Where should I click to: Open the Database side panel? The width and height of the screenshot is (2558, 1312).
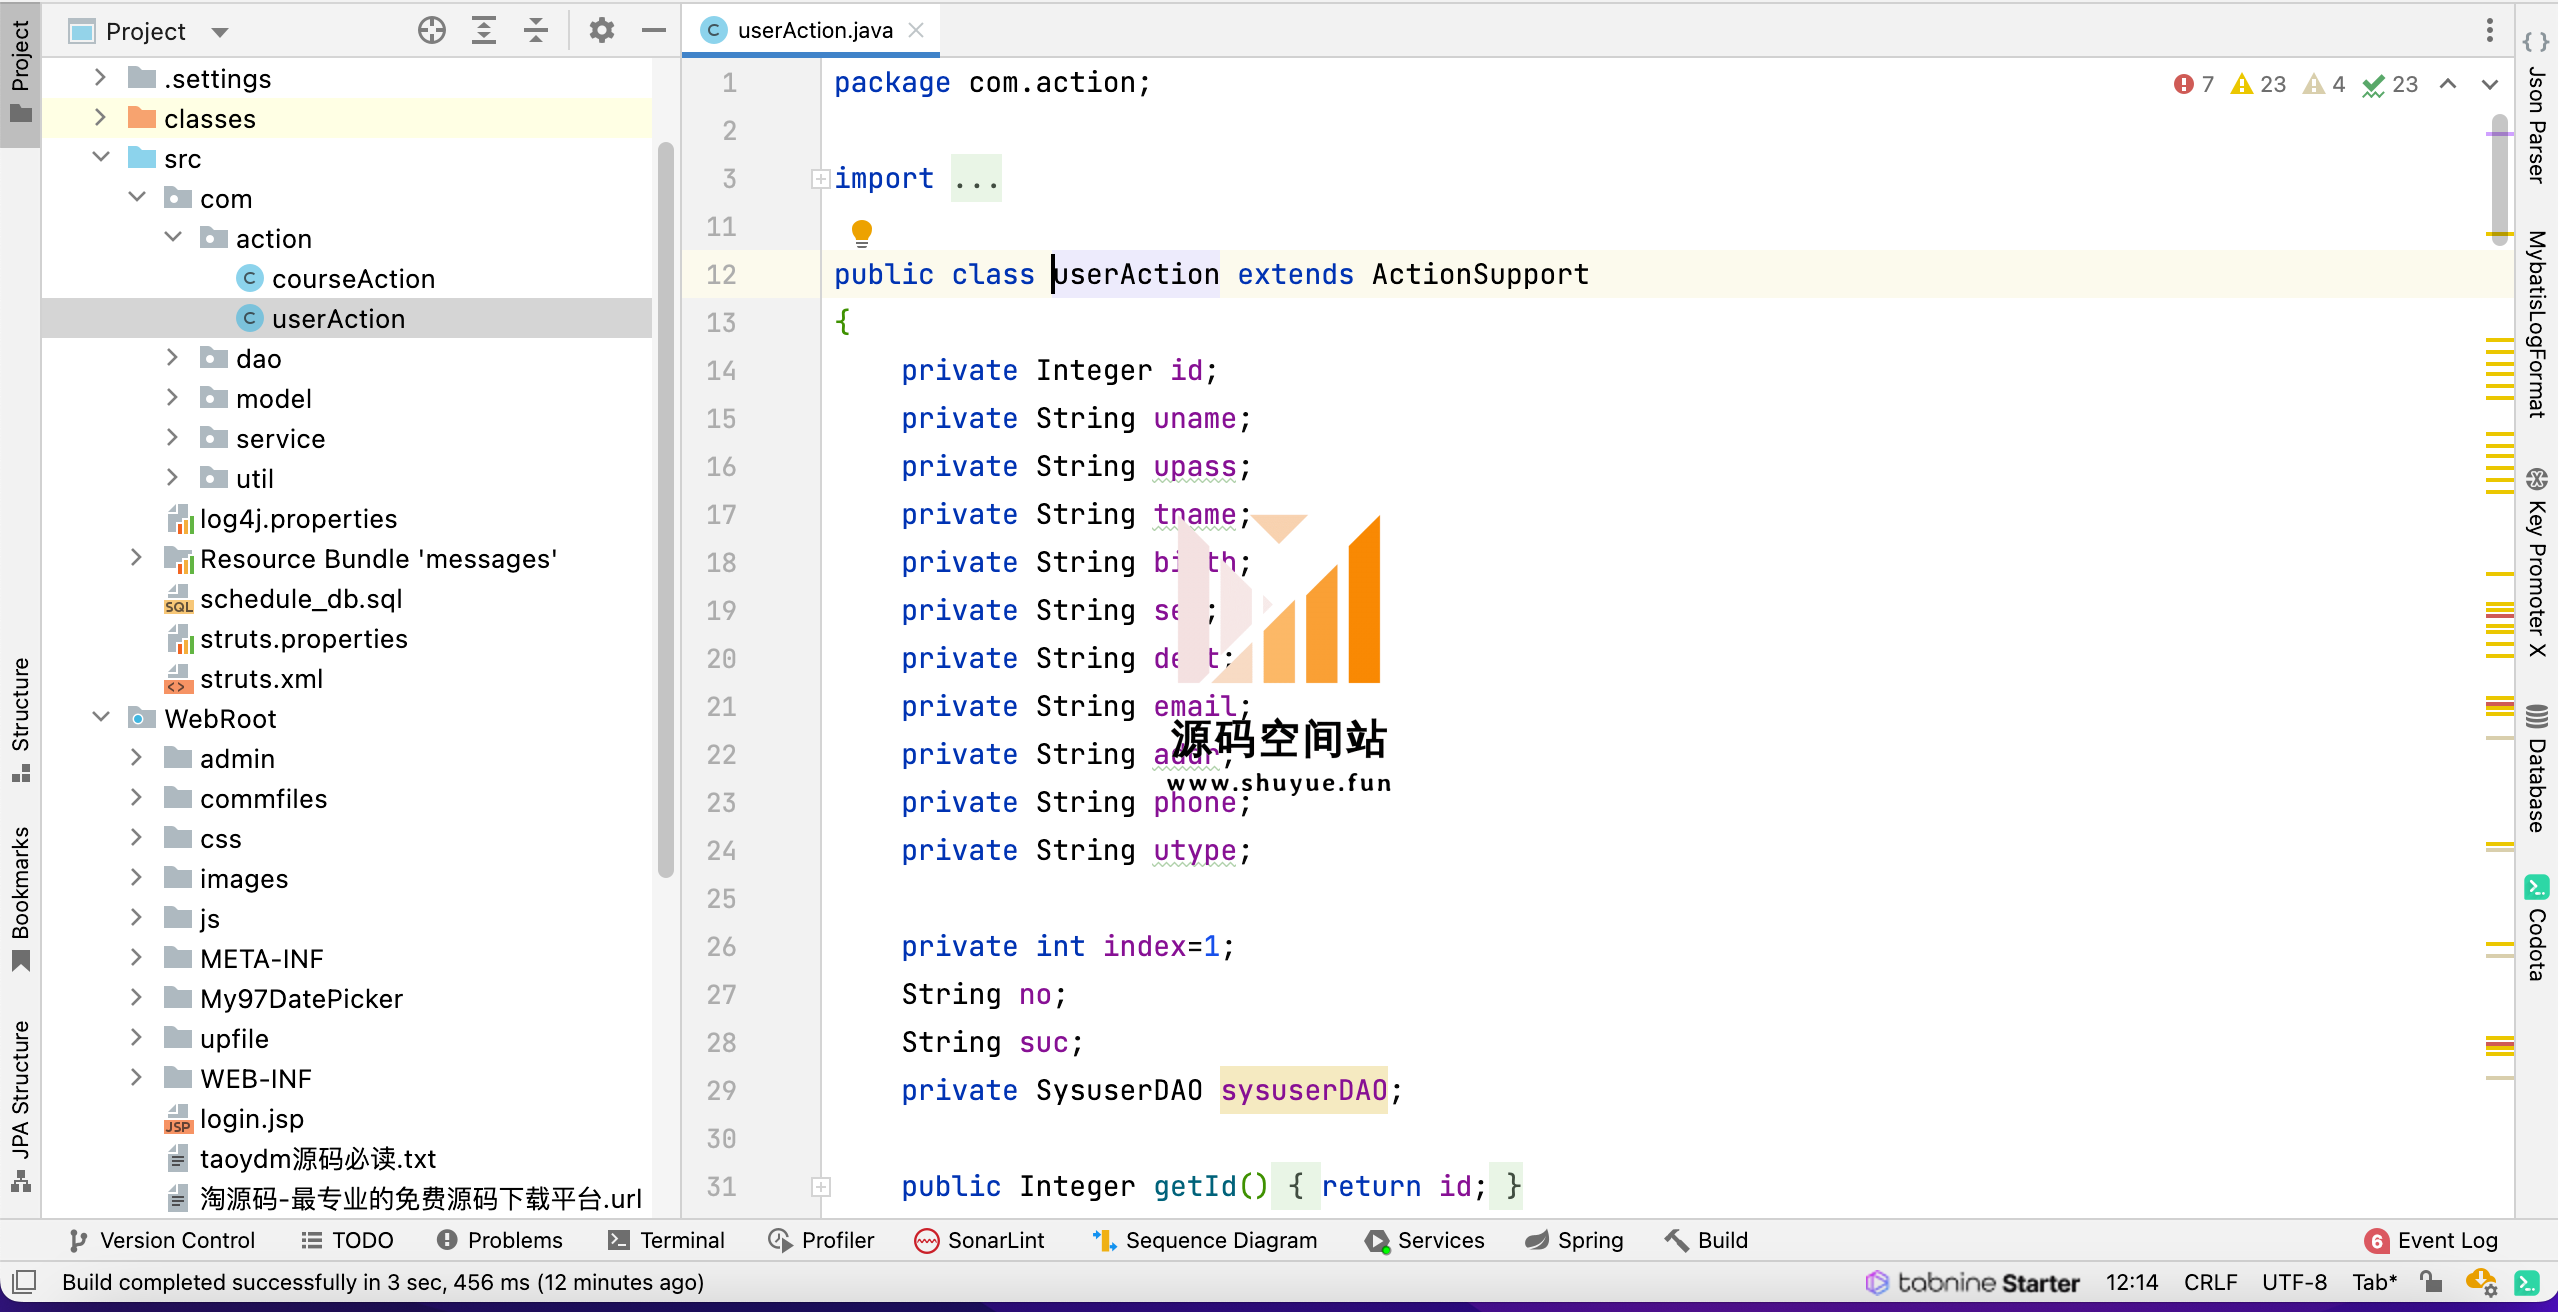click(x=2537, y=770)
